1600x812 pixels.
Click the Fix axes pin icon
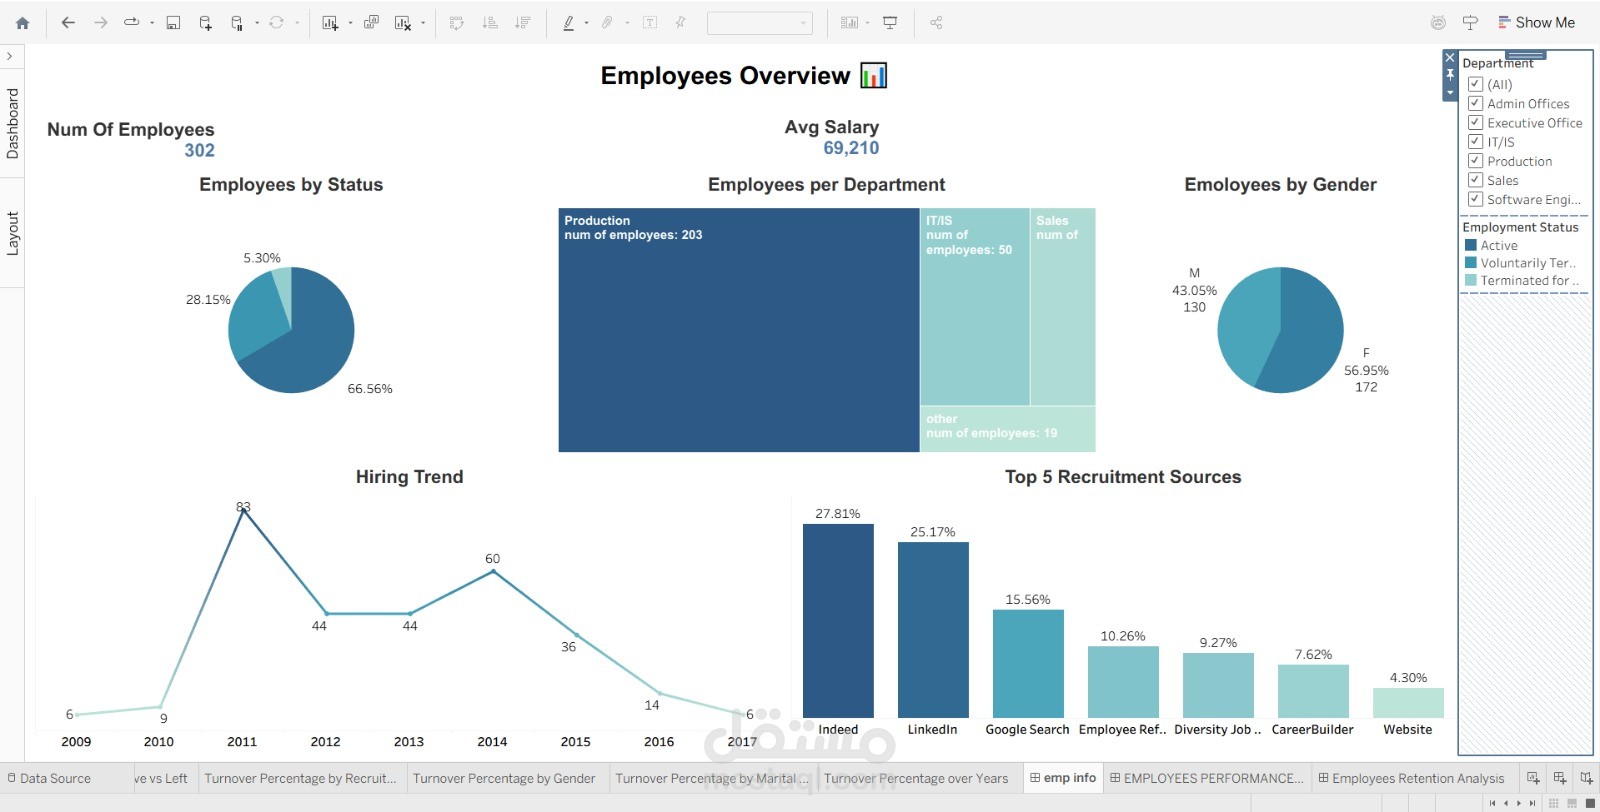681,22
